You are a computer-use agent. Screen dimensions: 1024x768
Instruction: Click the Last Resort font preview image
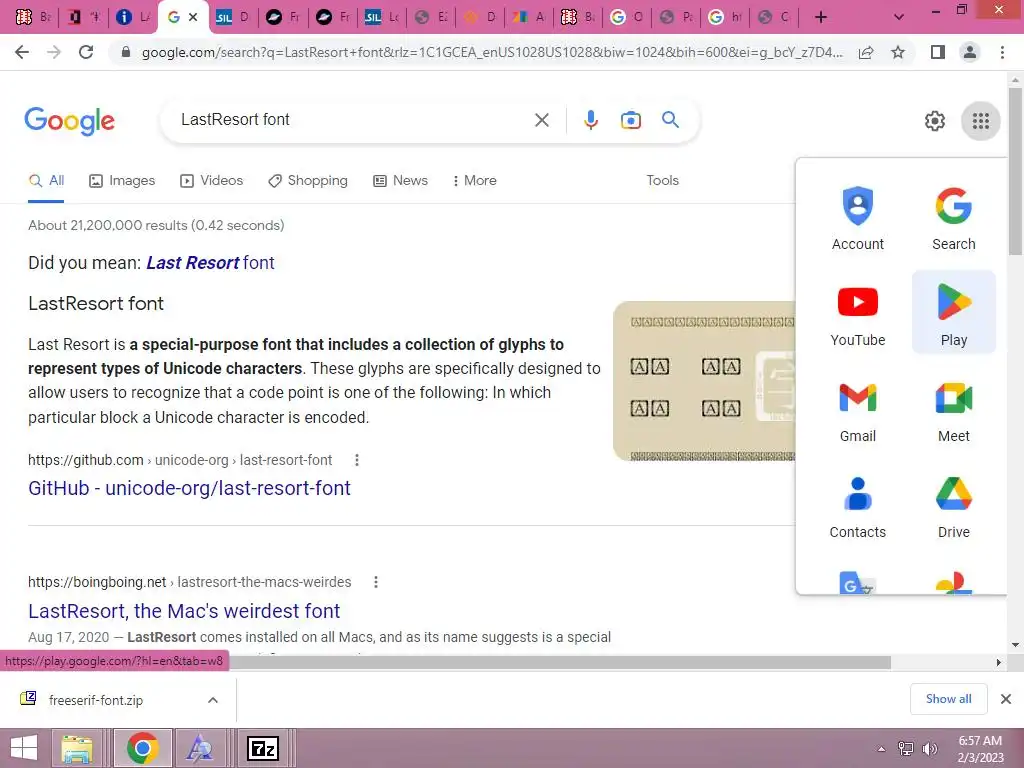pos(704,381)
